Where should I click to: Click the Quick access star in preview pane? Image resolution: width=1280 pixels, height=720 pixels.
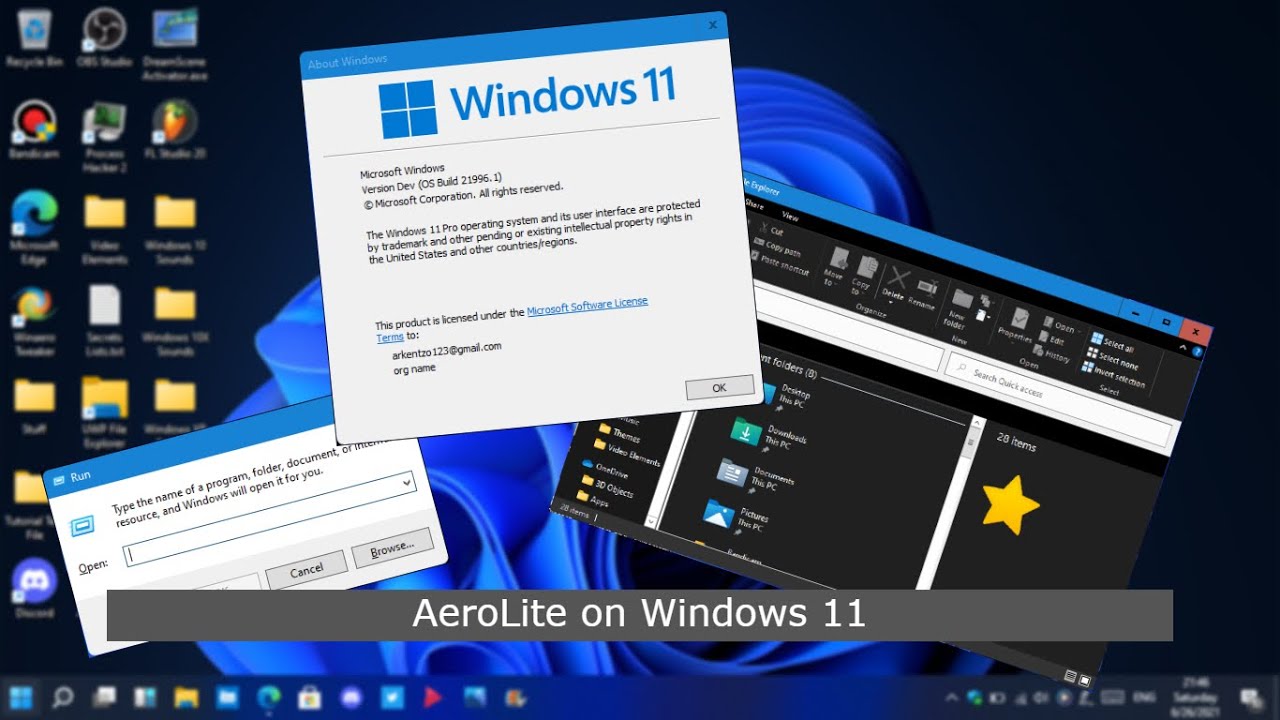[x=1010, y=505]
